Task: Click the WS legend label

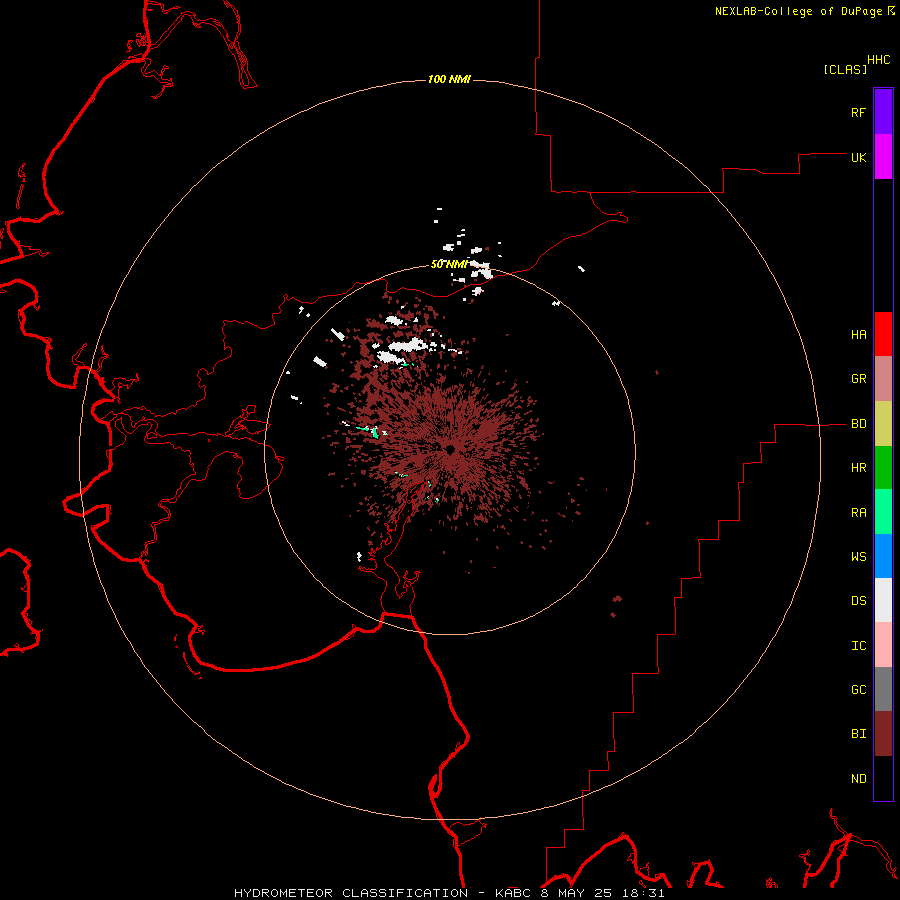Action: (858, 557)
